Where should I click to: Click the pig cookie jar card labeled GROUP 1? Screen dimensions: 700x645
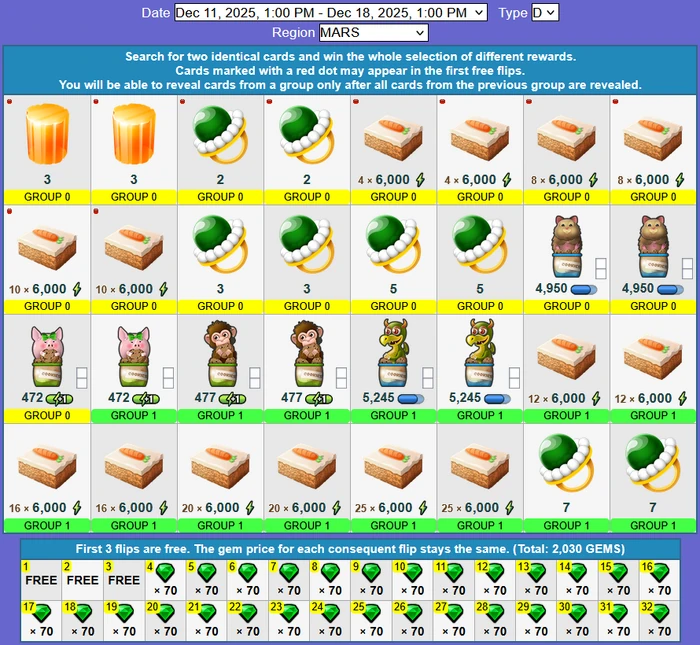(134, 369)
